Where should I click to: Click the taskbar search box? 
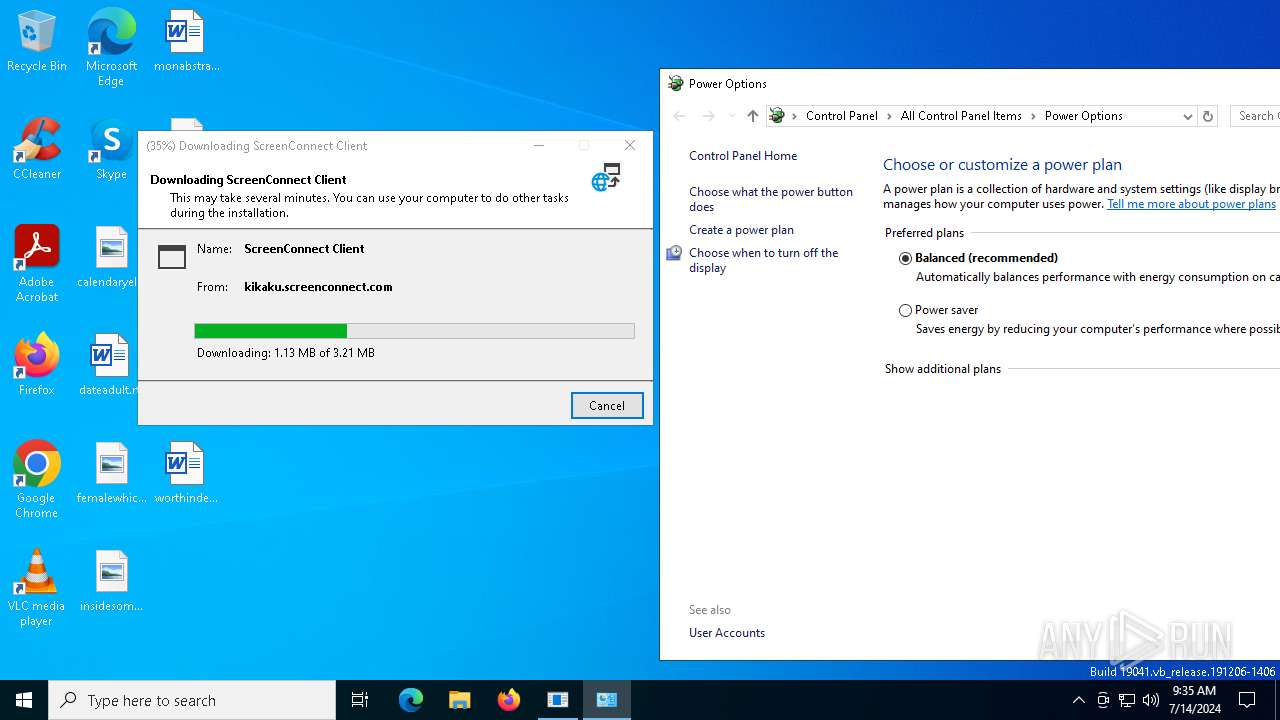coord(192,700)
